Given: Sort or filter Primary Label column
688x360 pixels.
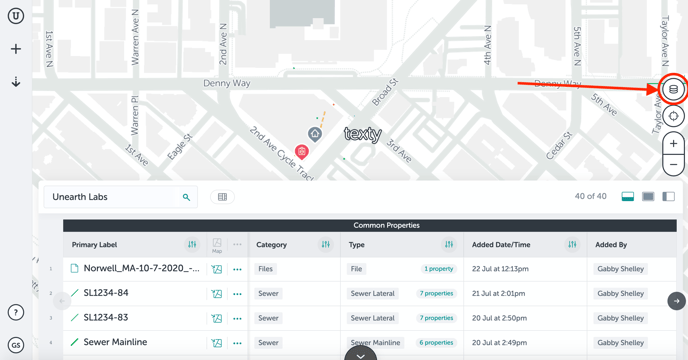Looking at the screenshot, I should pyautogui.click(x=192, y=245).
